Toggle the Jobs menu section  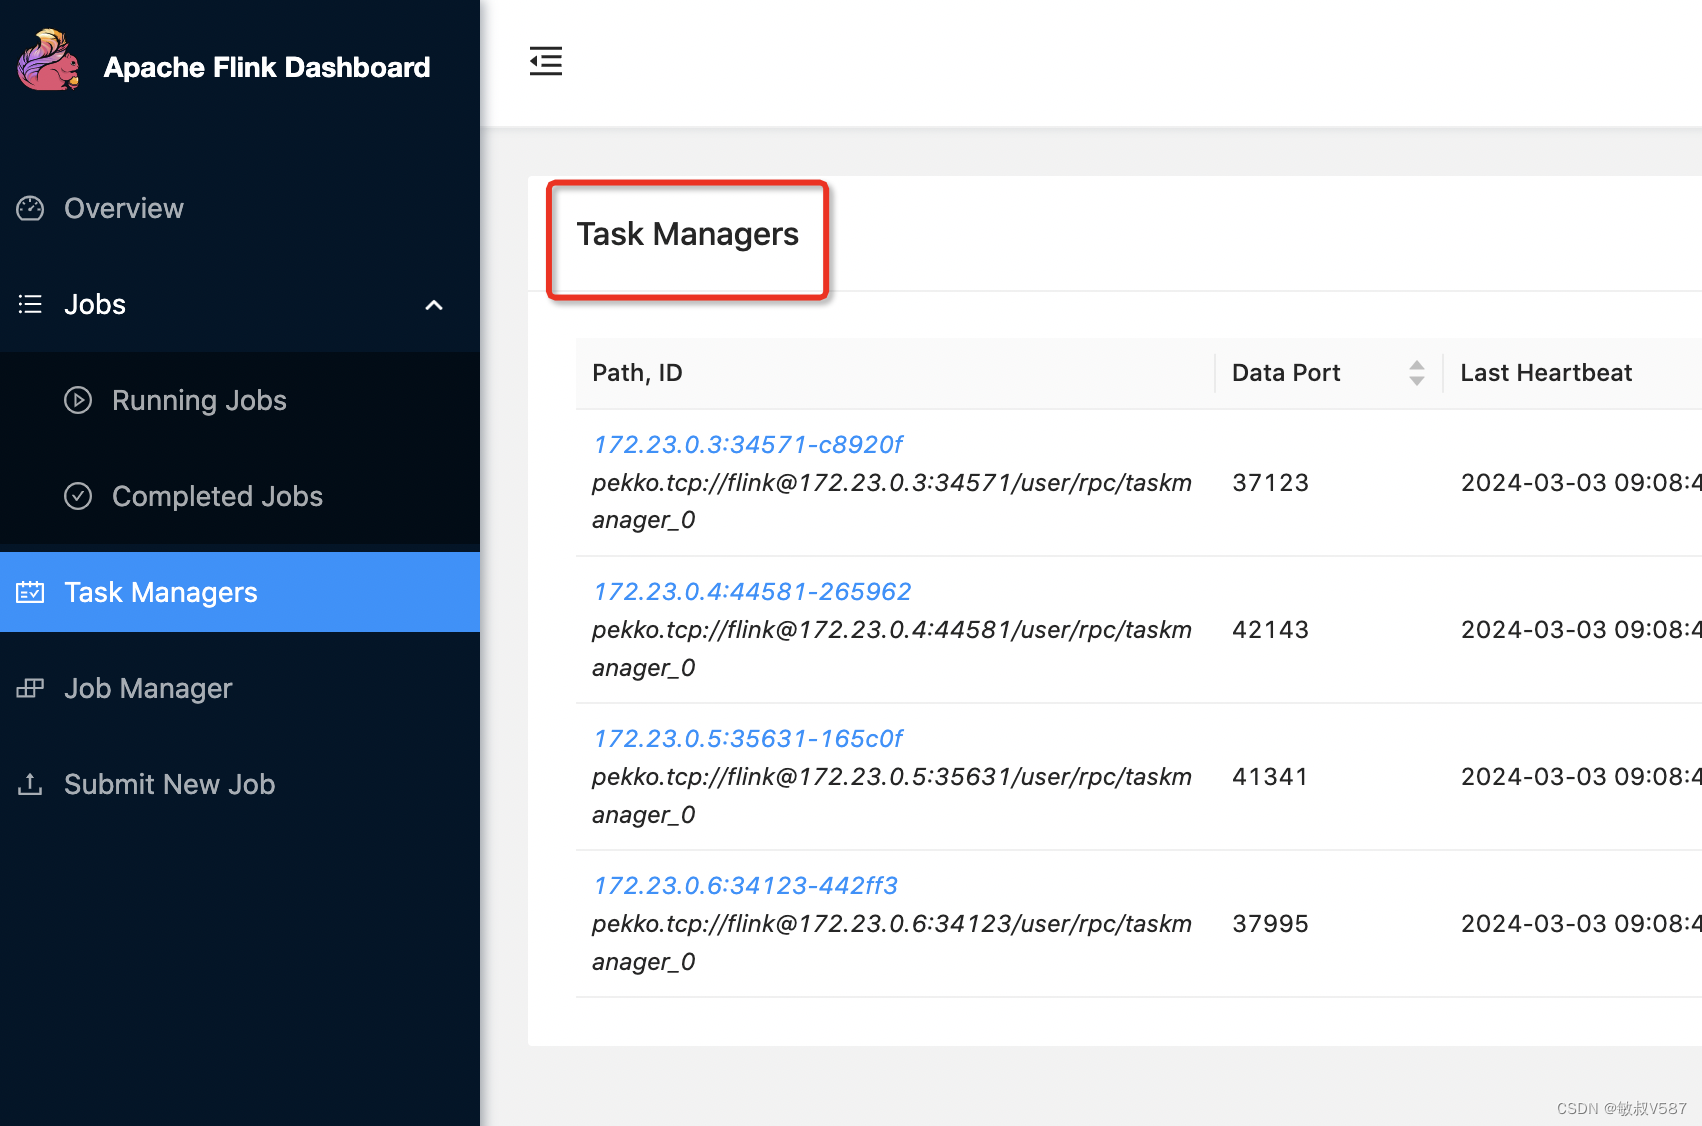[240, 304]
